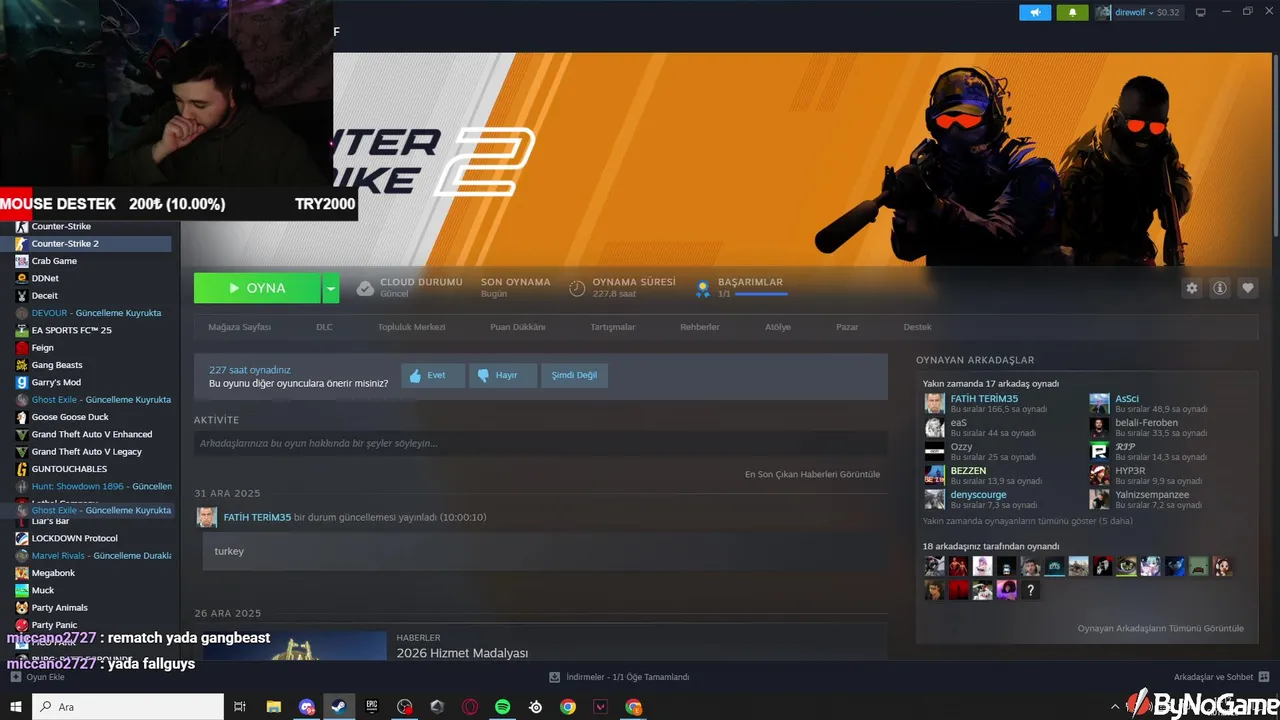The image size is (1280, 720).
Task: Open Task View on taskbar
Action: click(x=240, y=707)
